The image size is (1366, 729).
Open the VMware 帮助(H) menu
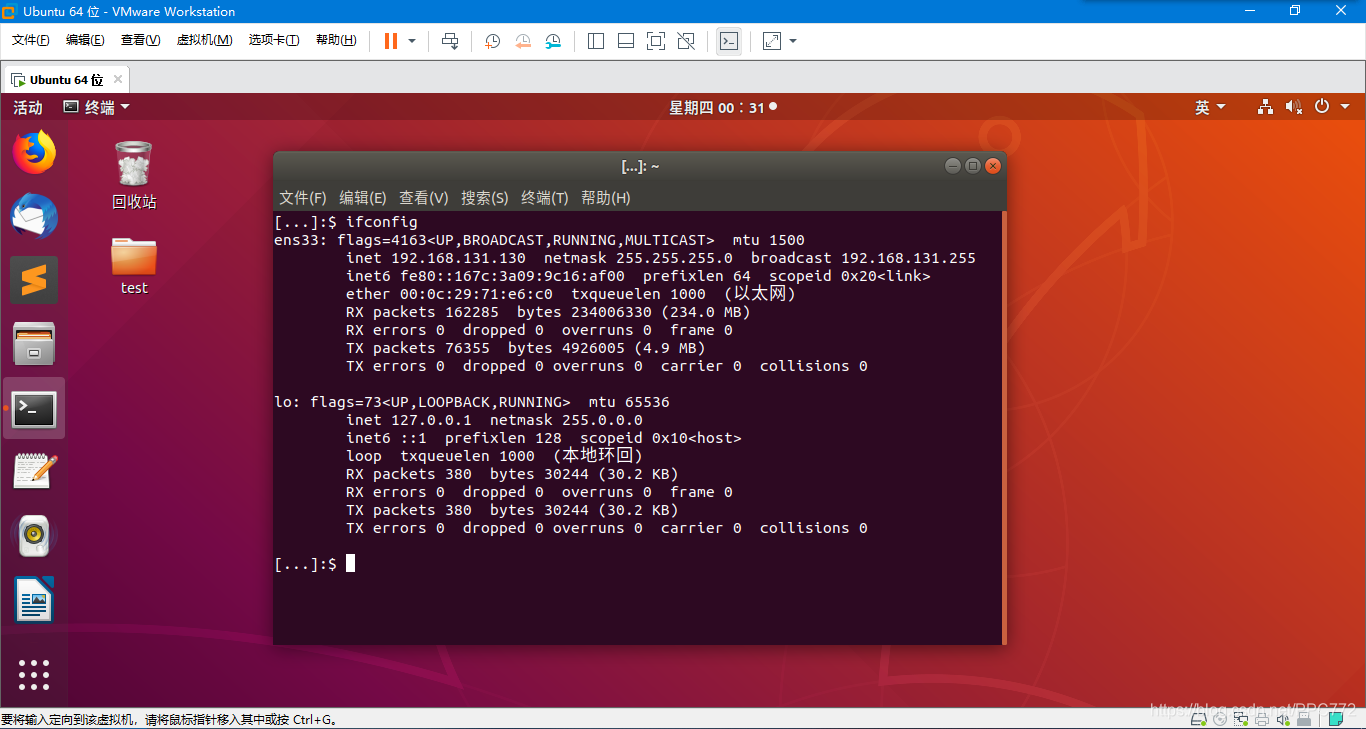(336, 40)
